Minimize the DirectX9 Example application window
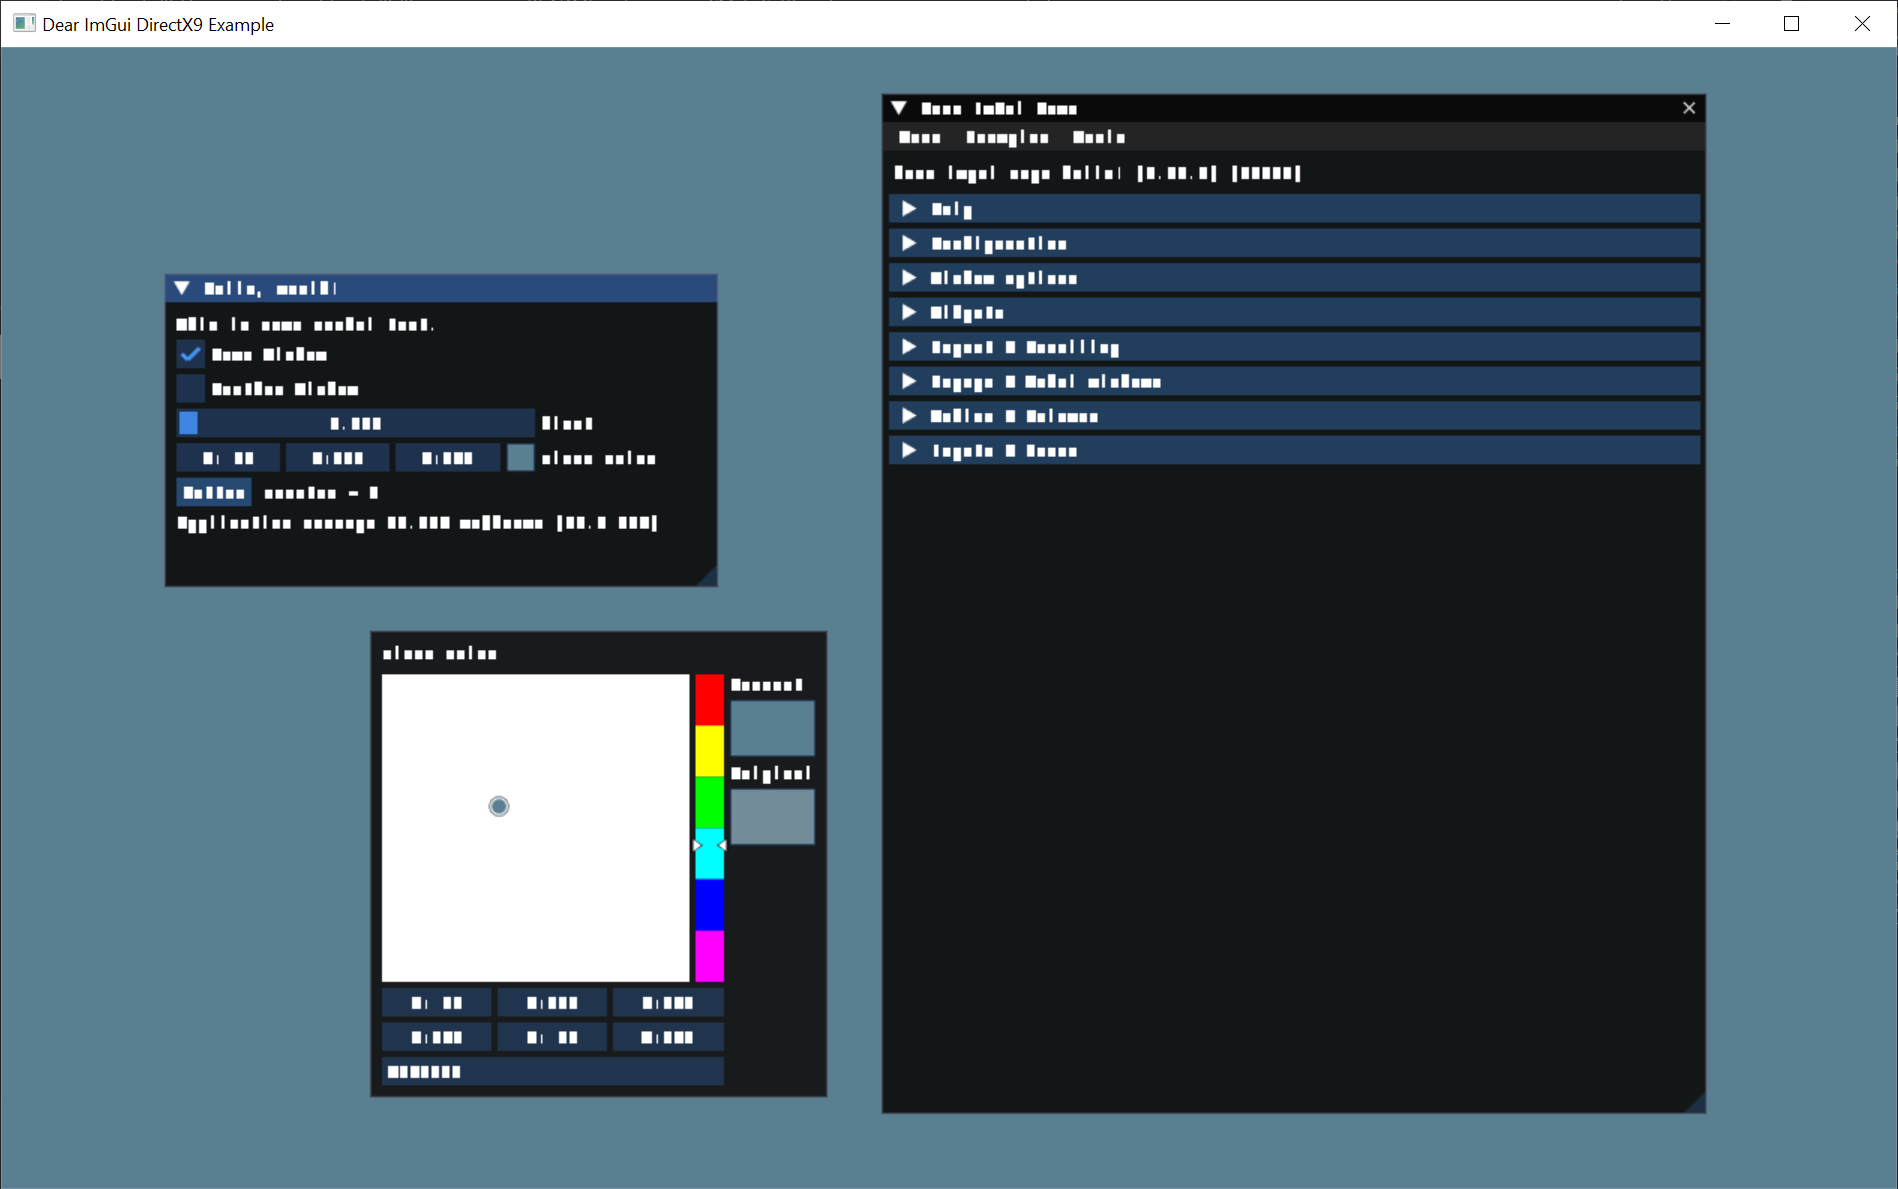This screenshot has height=1189, width=1898. 1722,23
